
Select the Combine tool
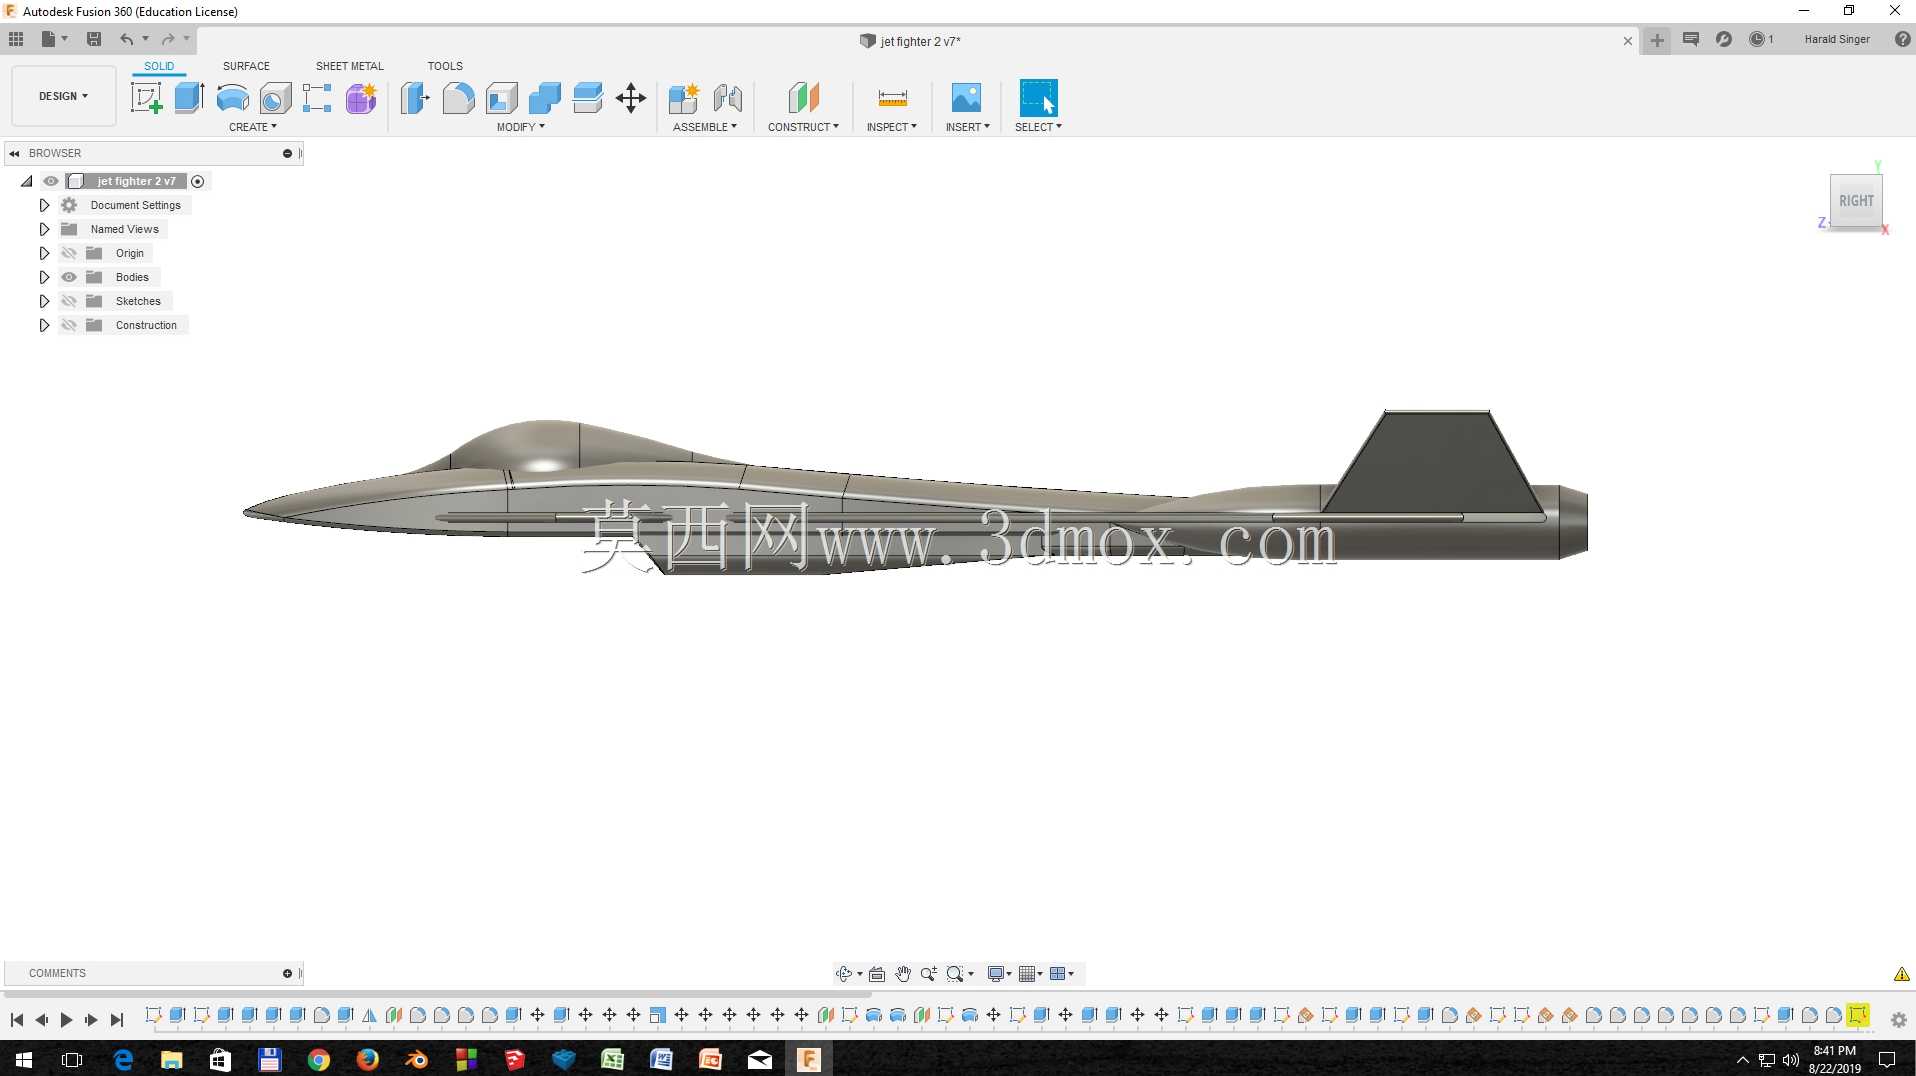[x=545, y=98]
